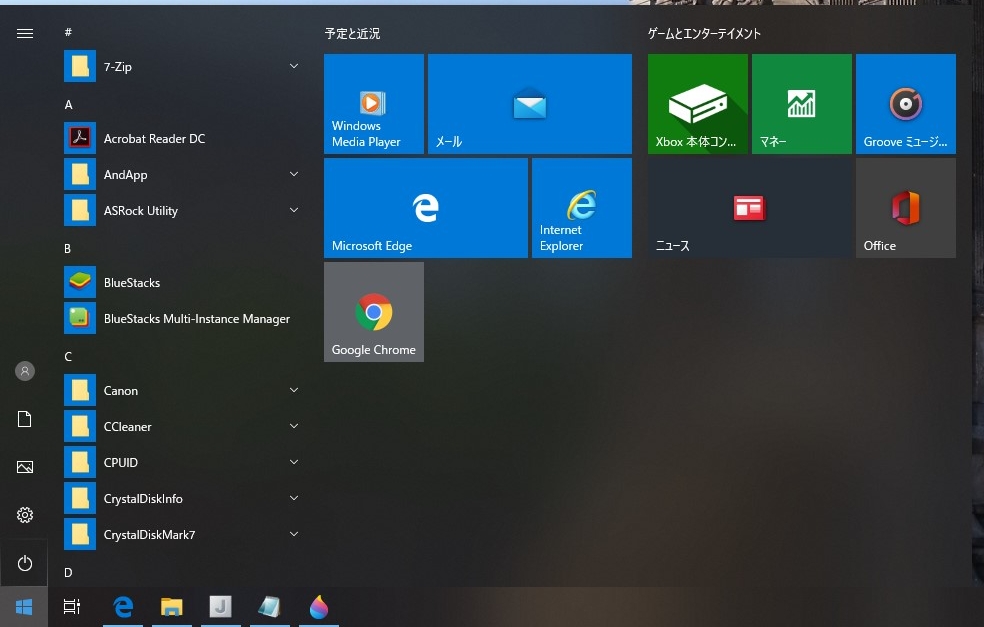Expand the Canon folder chevron
The height and width of the screenshot is (627, 984).
point(294,390)
